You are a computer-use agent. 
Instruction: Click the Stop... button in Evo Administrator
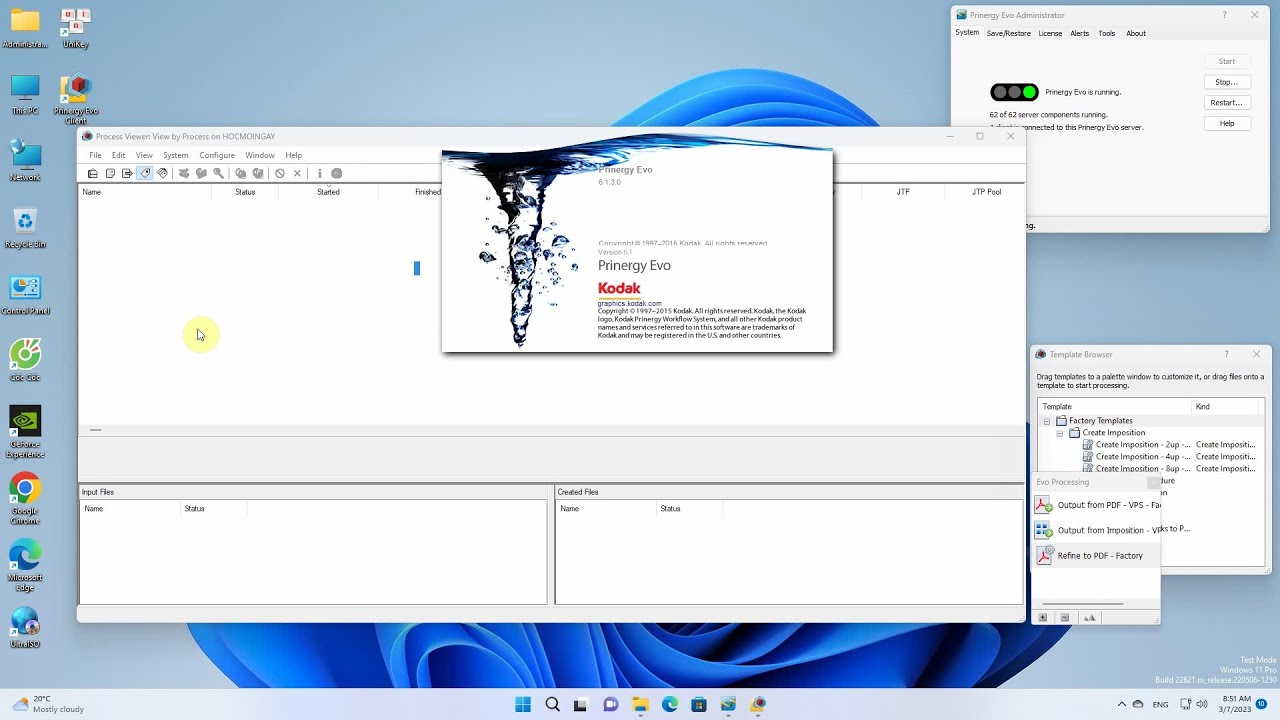pyautogui.click(x=1226, y=82)
